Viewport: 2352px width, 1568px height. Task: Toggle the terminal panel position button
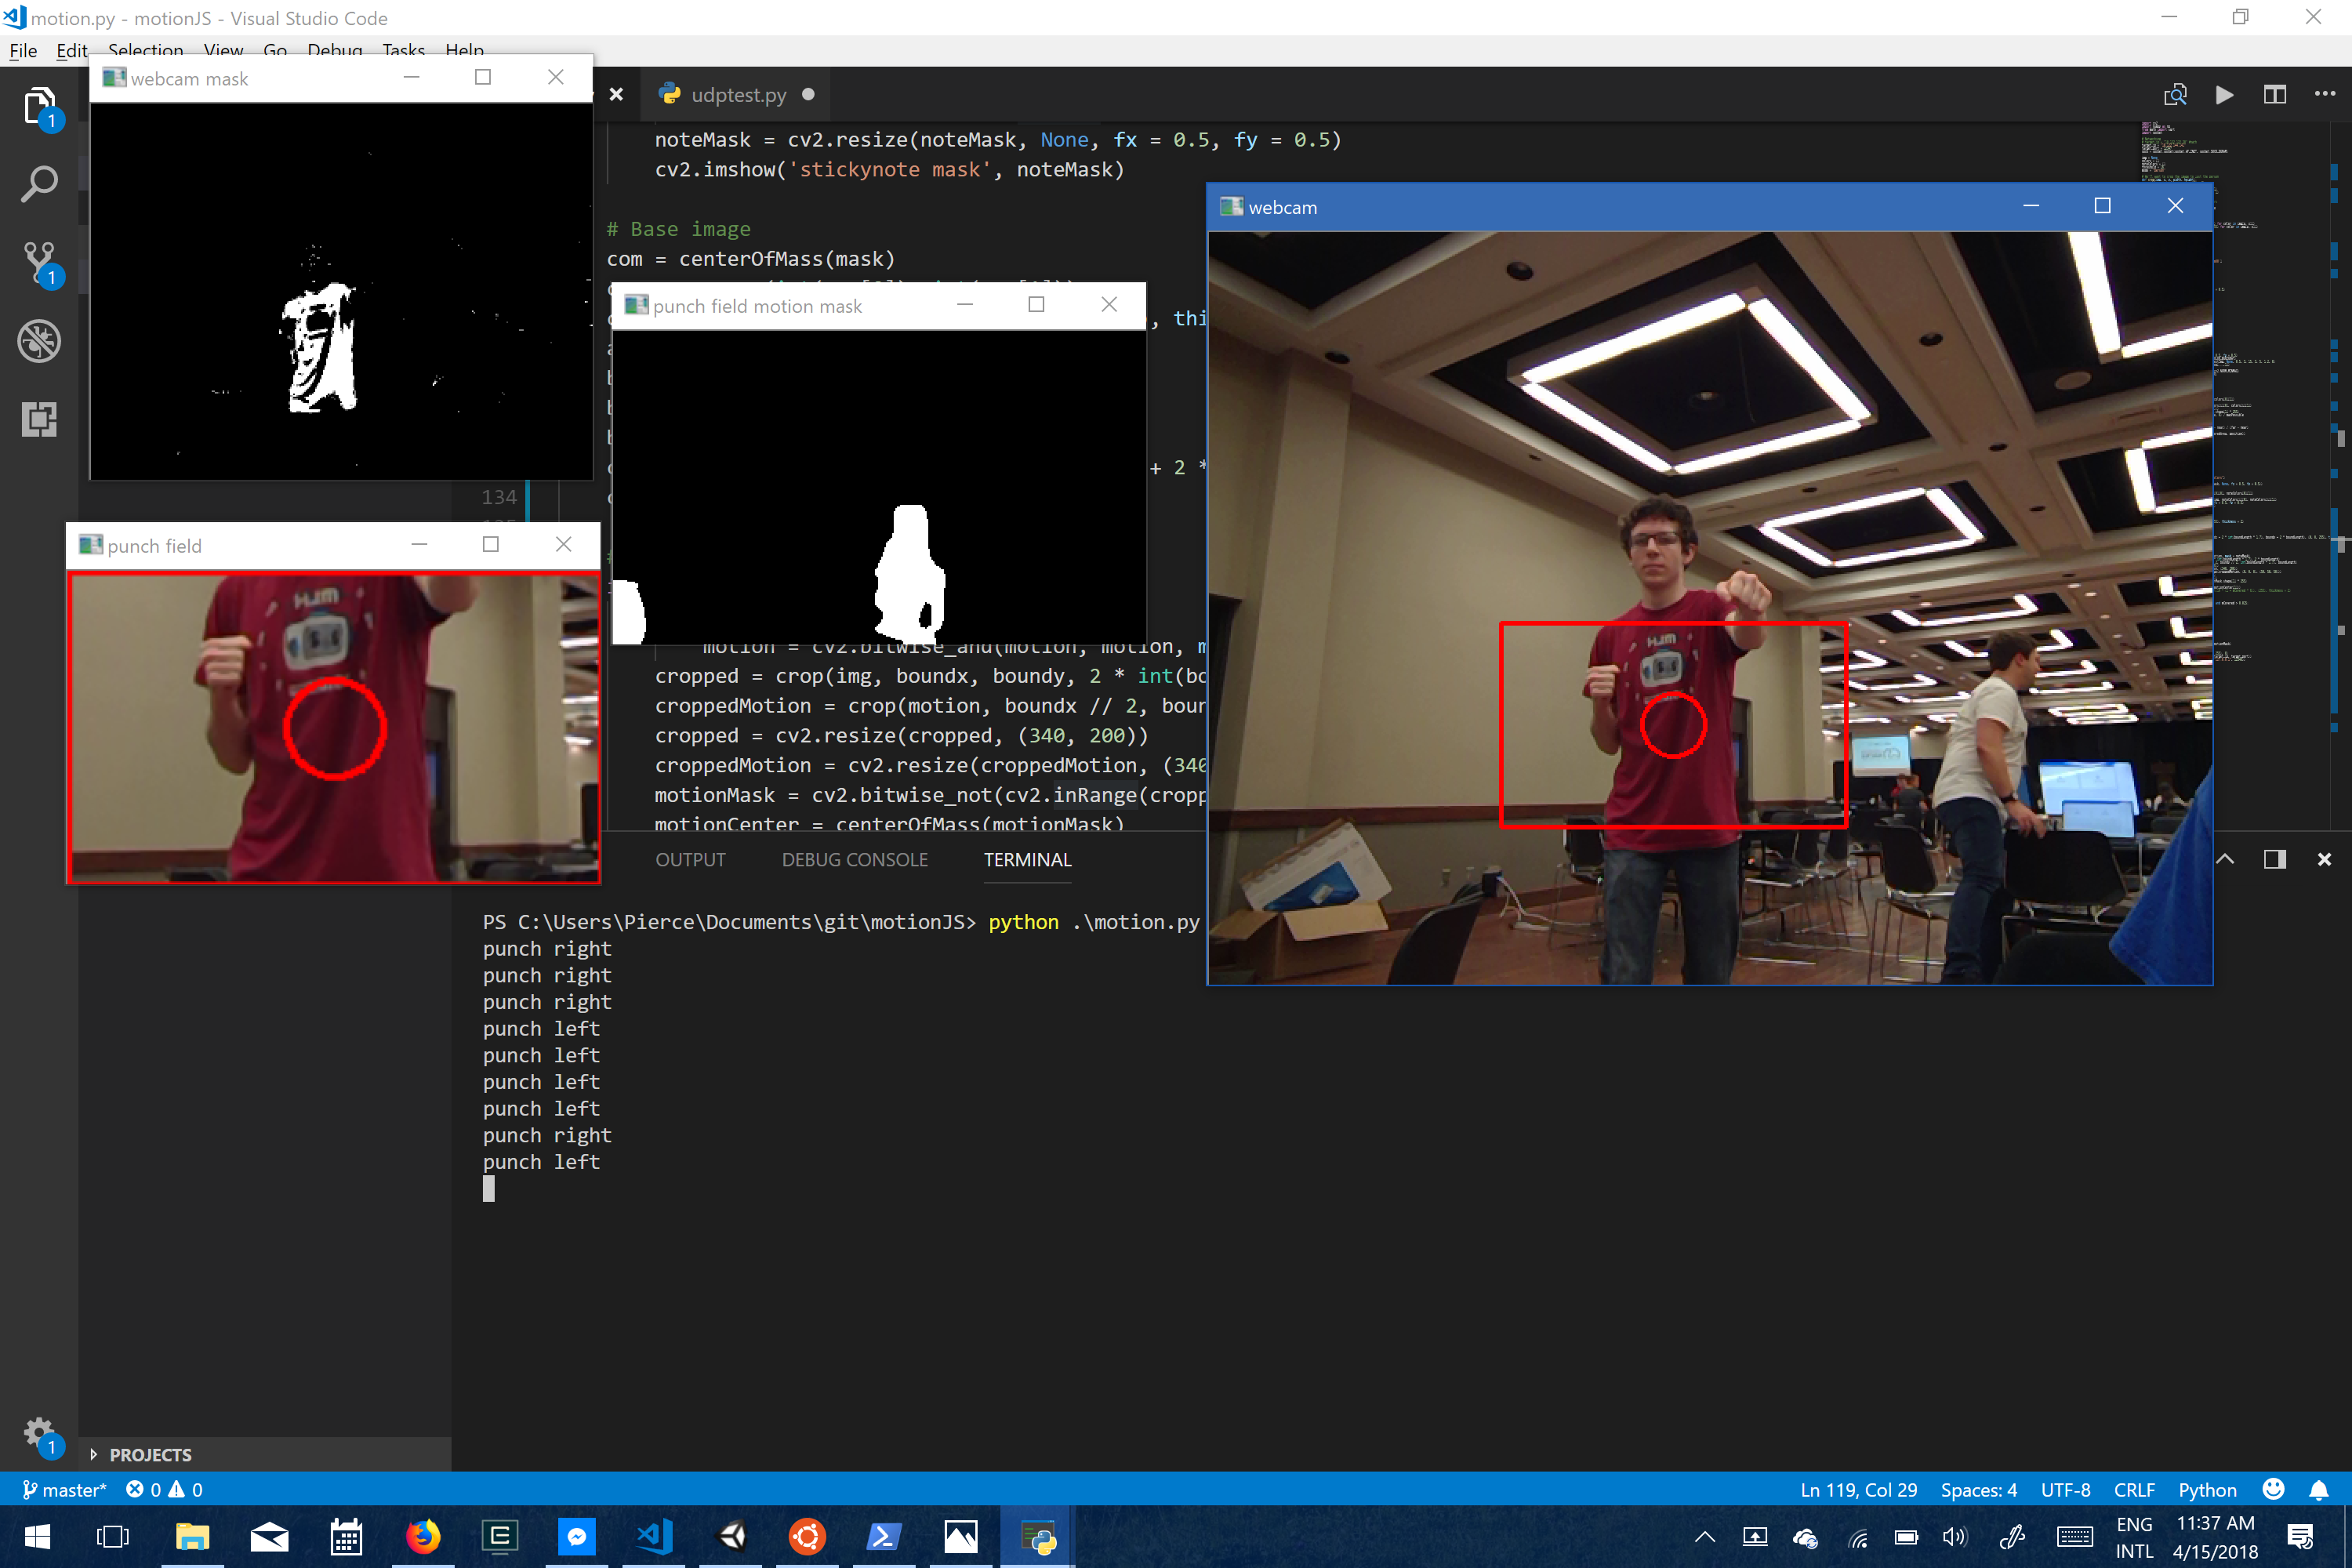(2274, 860)
